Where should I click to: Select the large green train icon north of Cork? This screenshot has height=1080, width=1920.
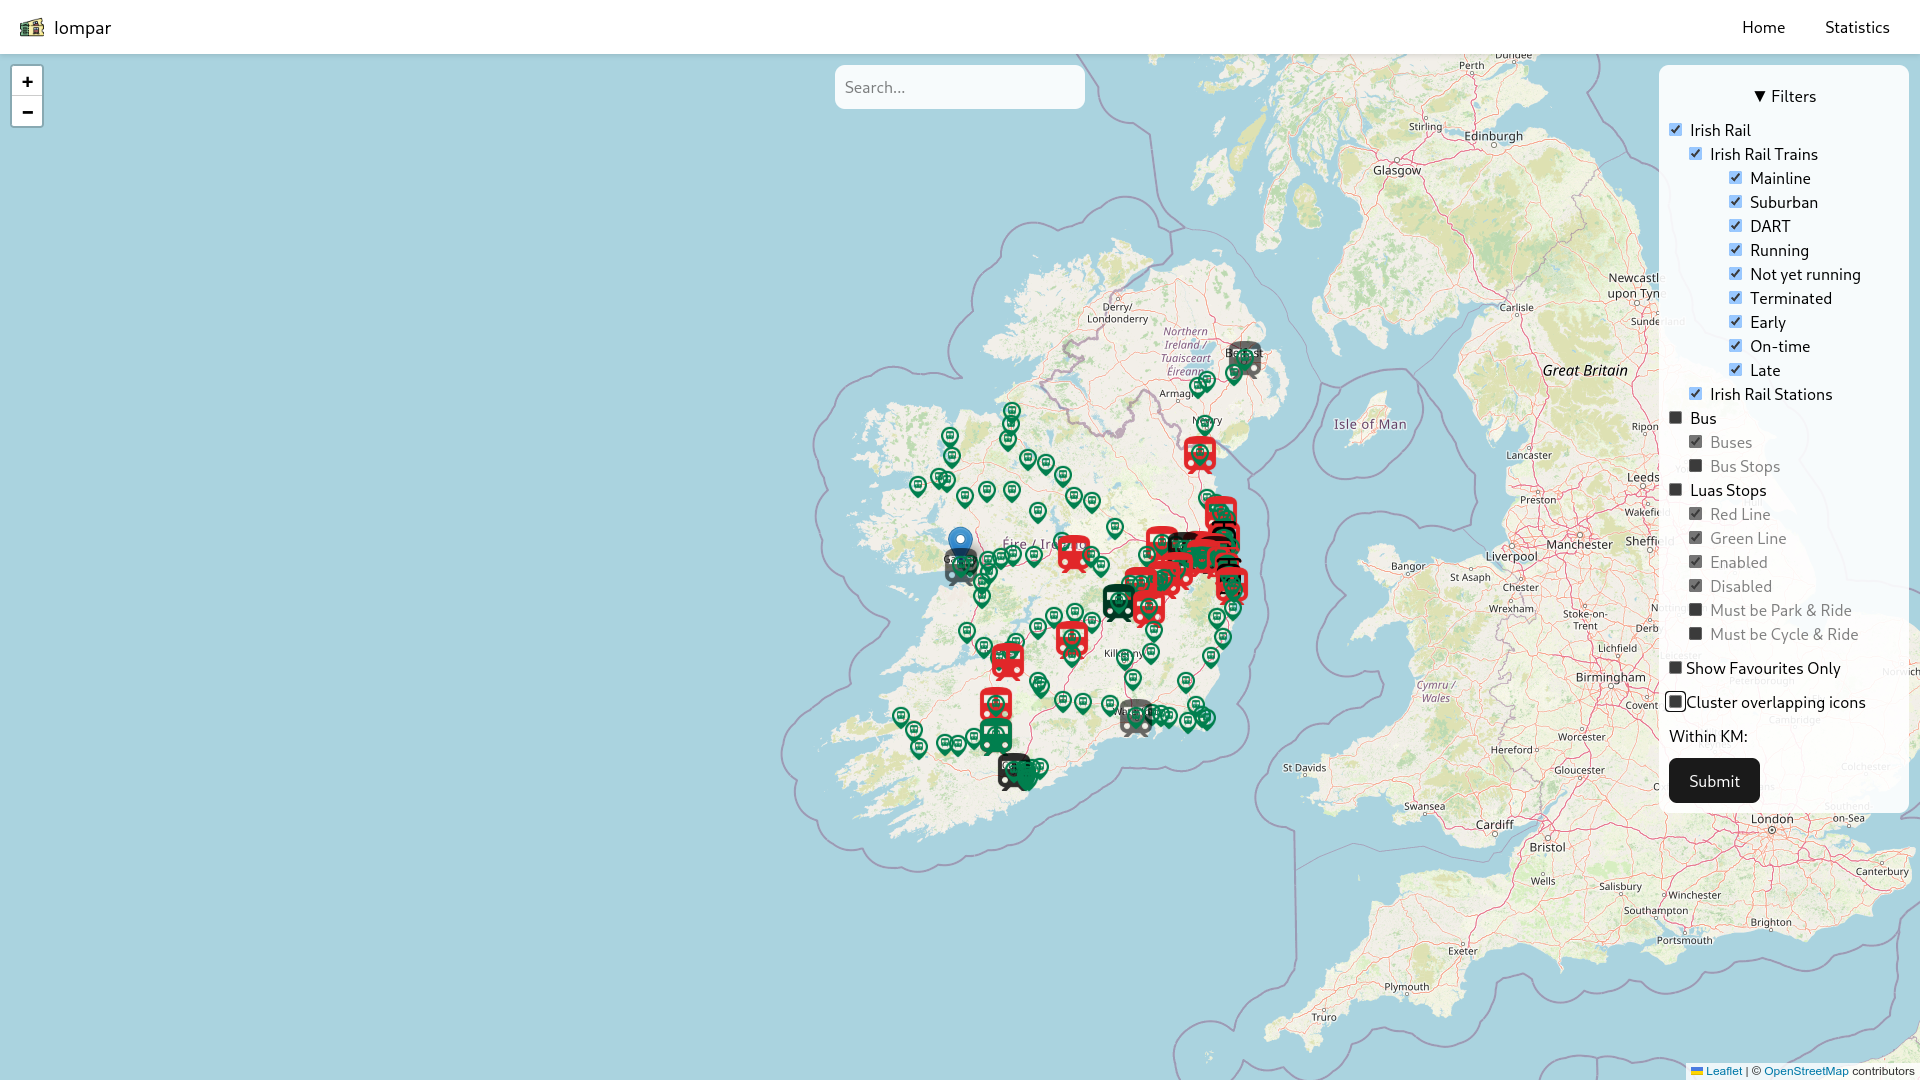point(996,737)
